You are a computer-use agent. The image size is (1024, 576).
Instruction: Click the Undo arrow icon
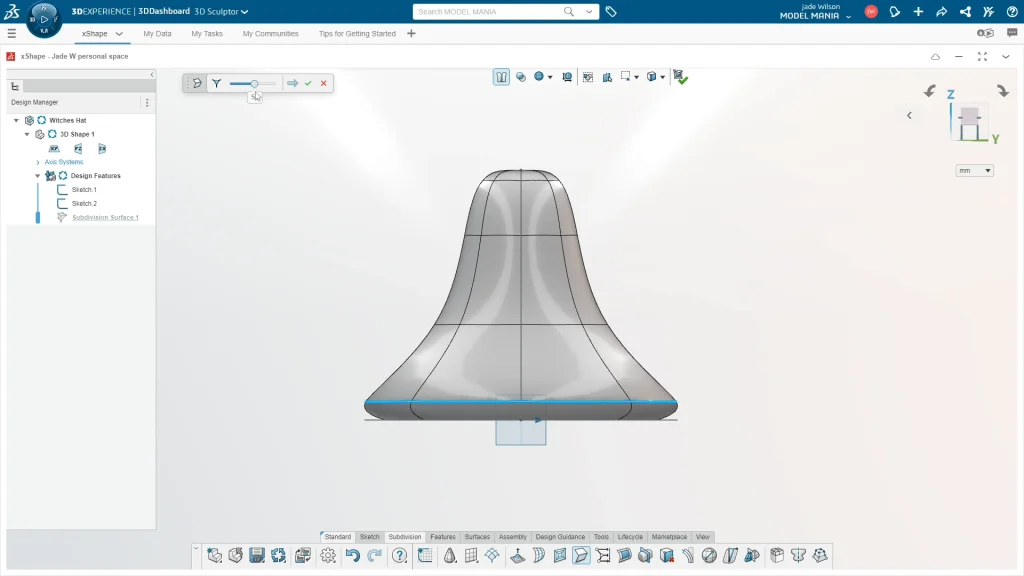[x=352, y=555]
